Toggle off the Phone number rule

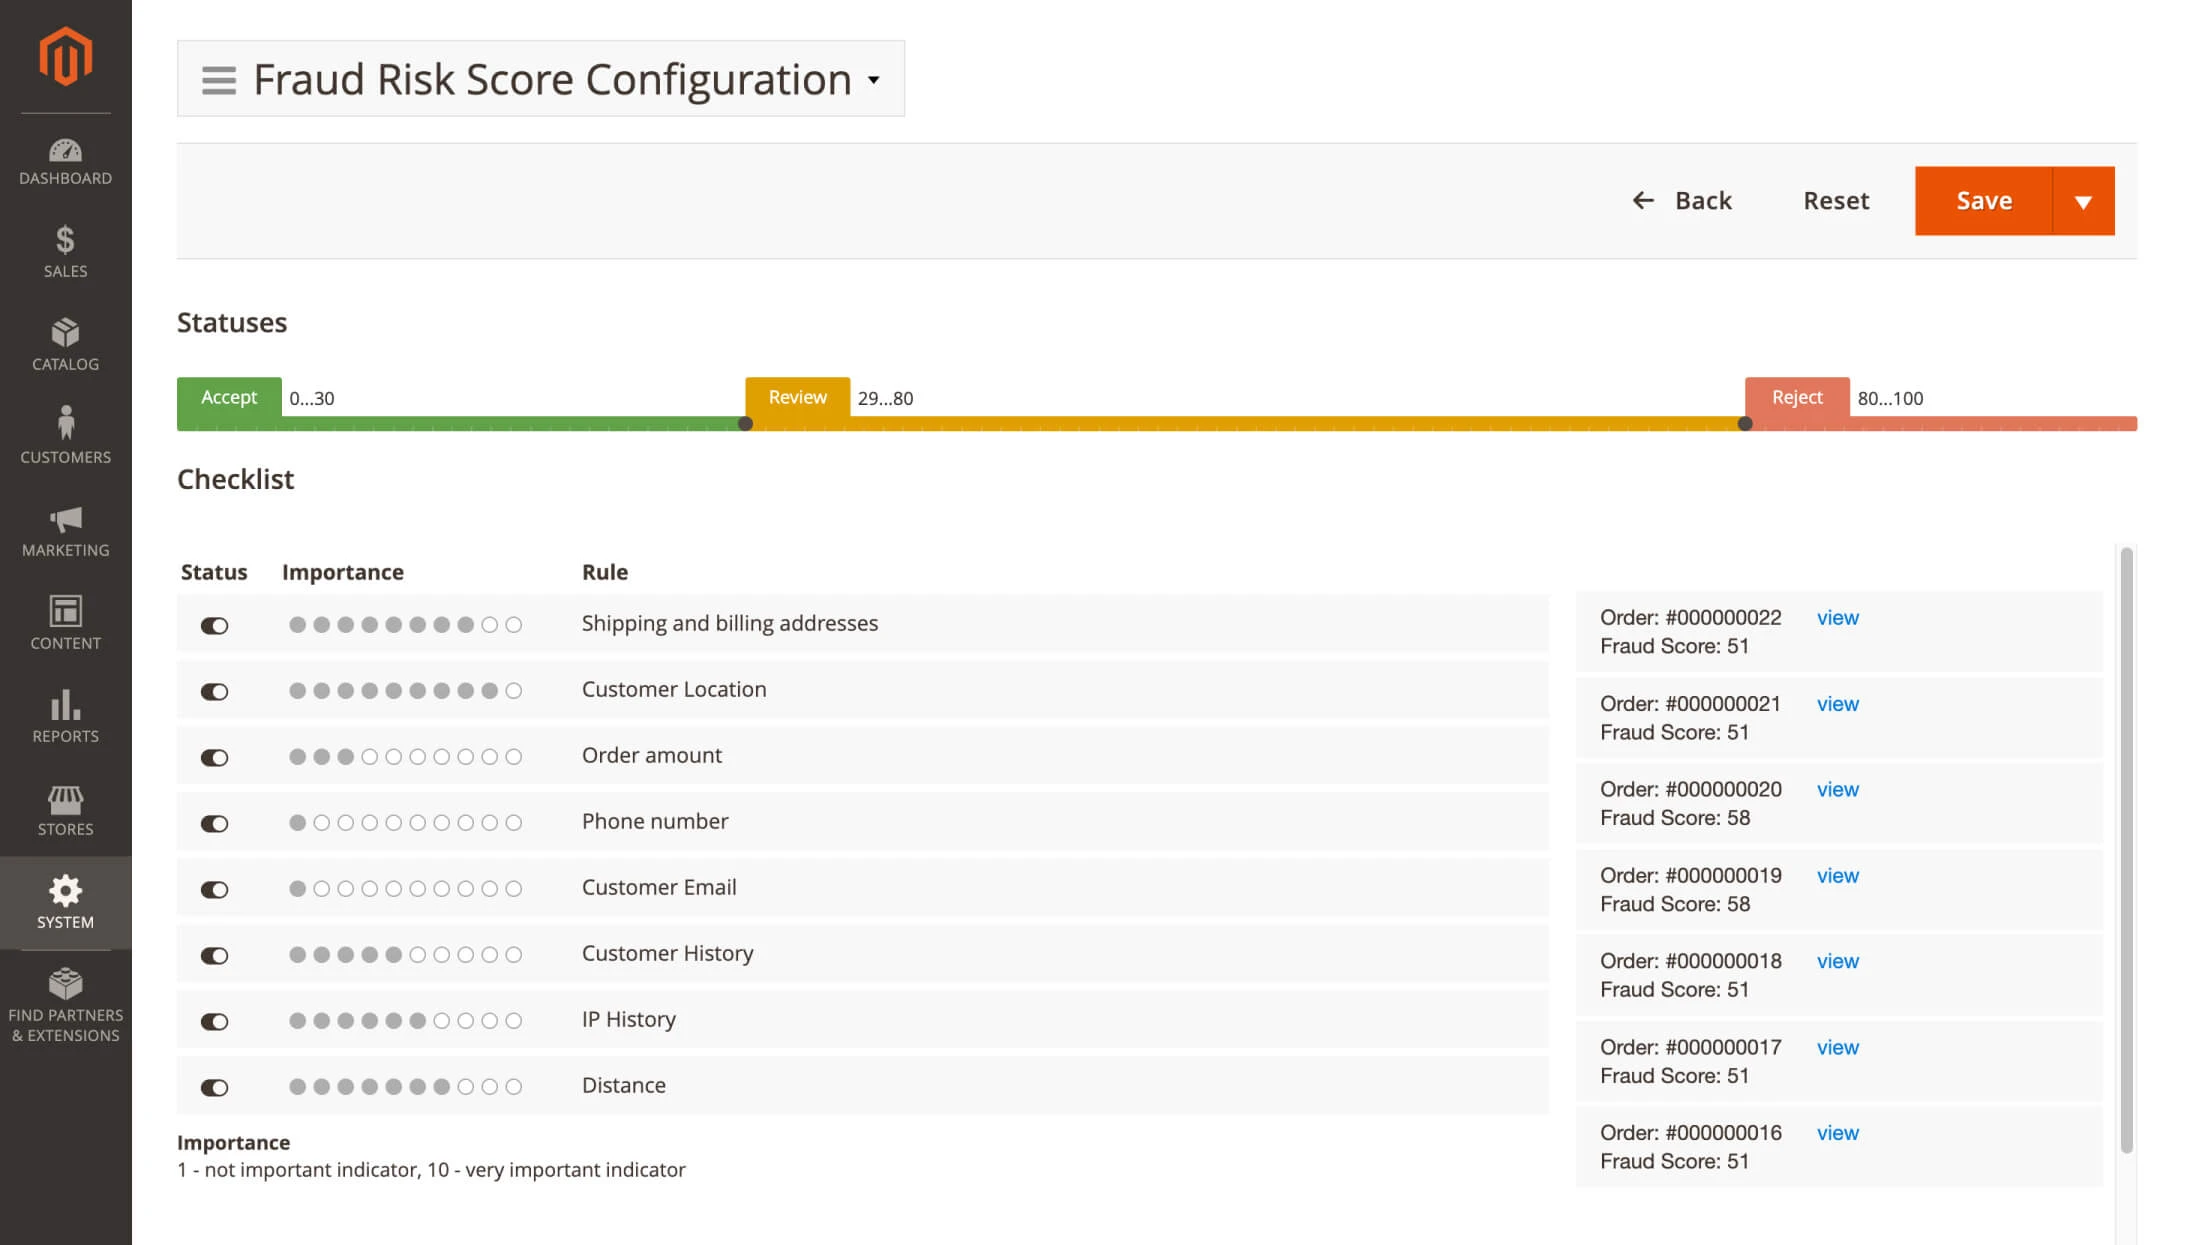click(x=215, y=822)
